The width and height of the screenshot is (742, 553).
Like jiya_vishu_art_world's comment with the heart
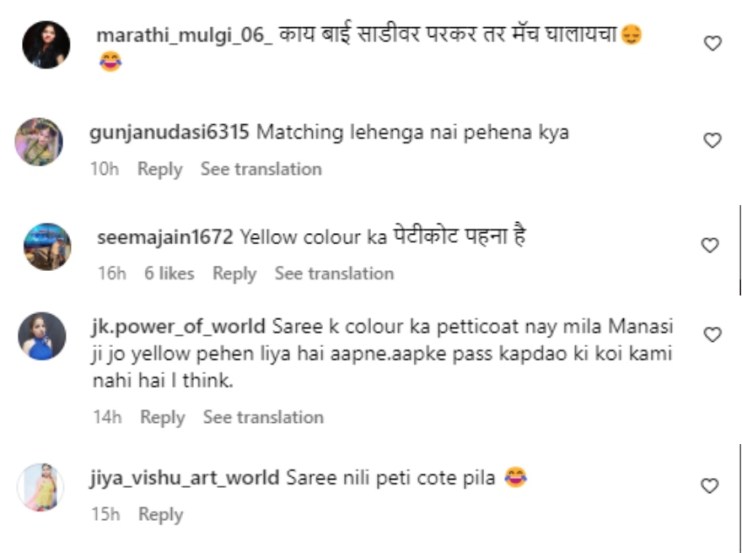coord(709,486)
